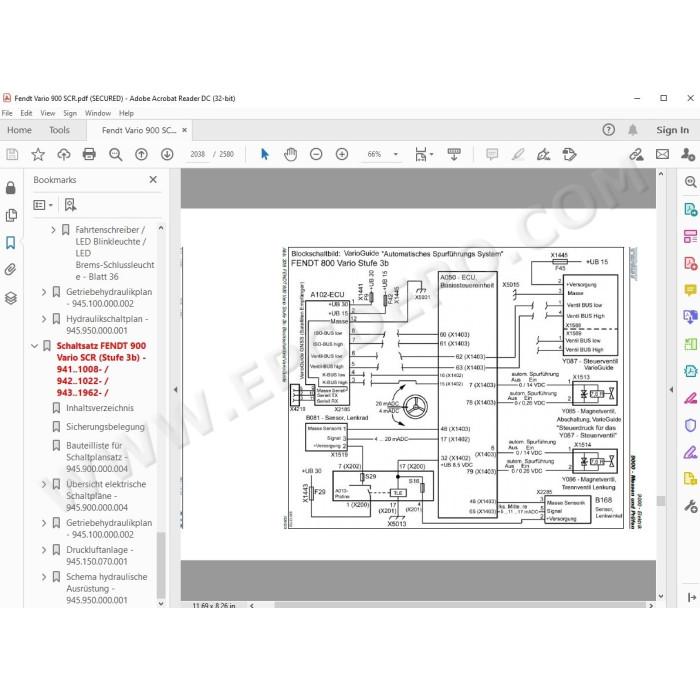Viewport: 700px width, 700px height.
Task: Open the Sicherungsbelegung bookmark
Action: tap(105, 427)
